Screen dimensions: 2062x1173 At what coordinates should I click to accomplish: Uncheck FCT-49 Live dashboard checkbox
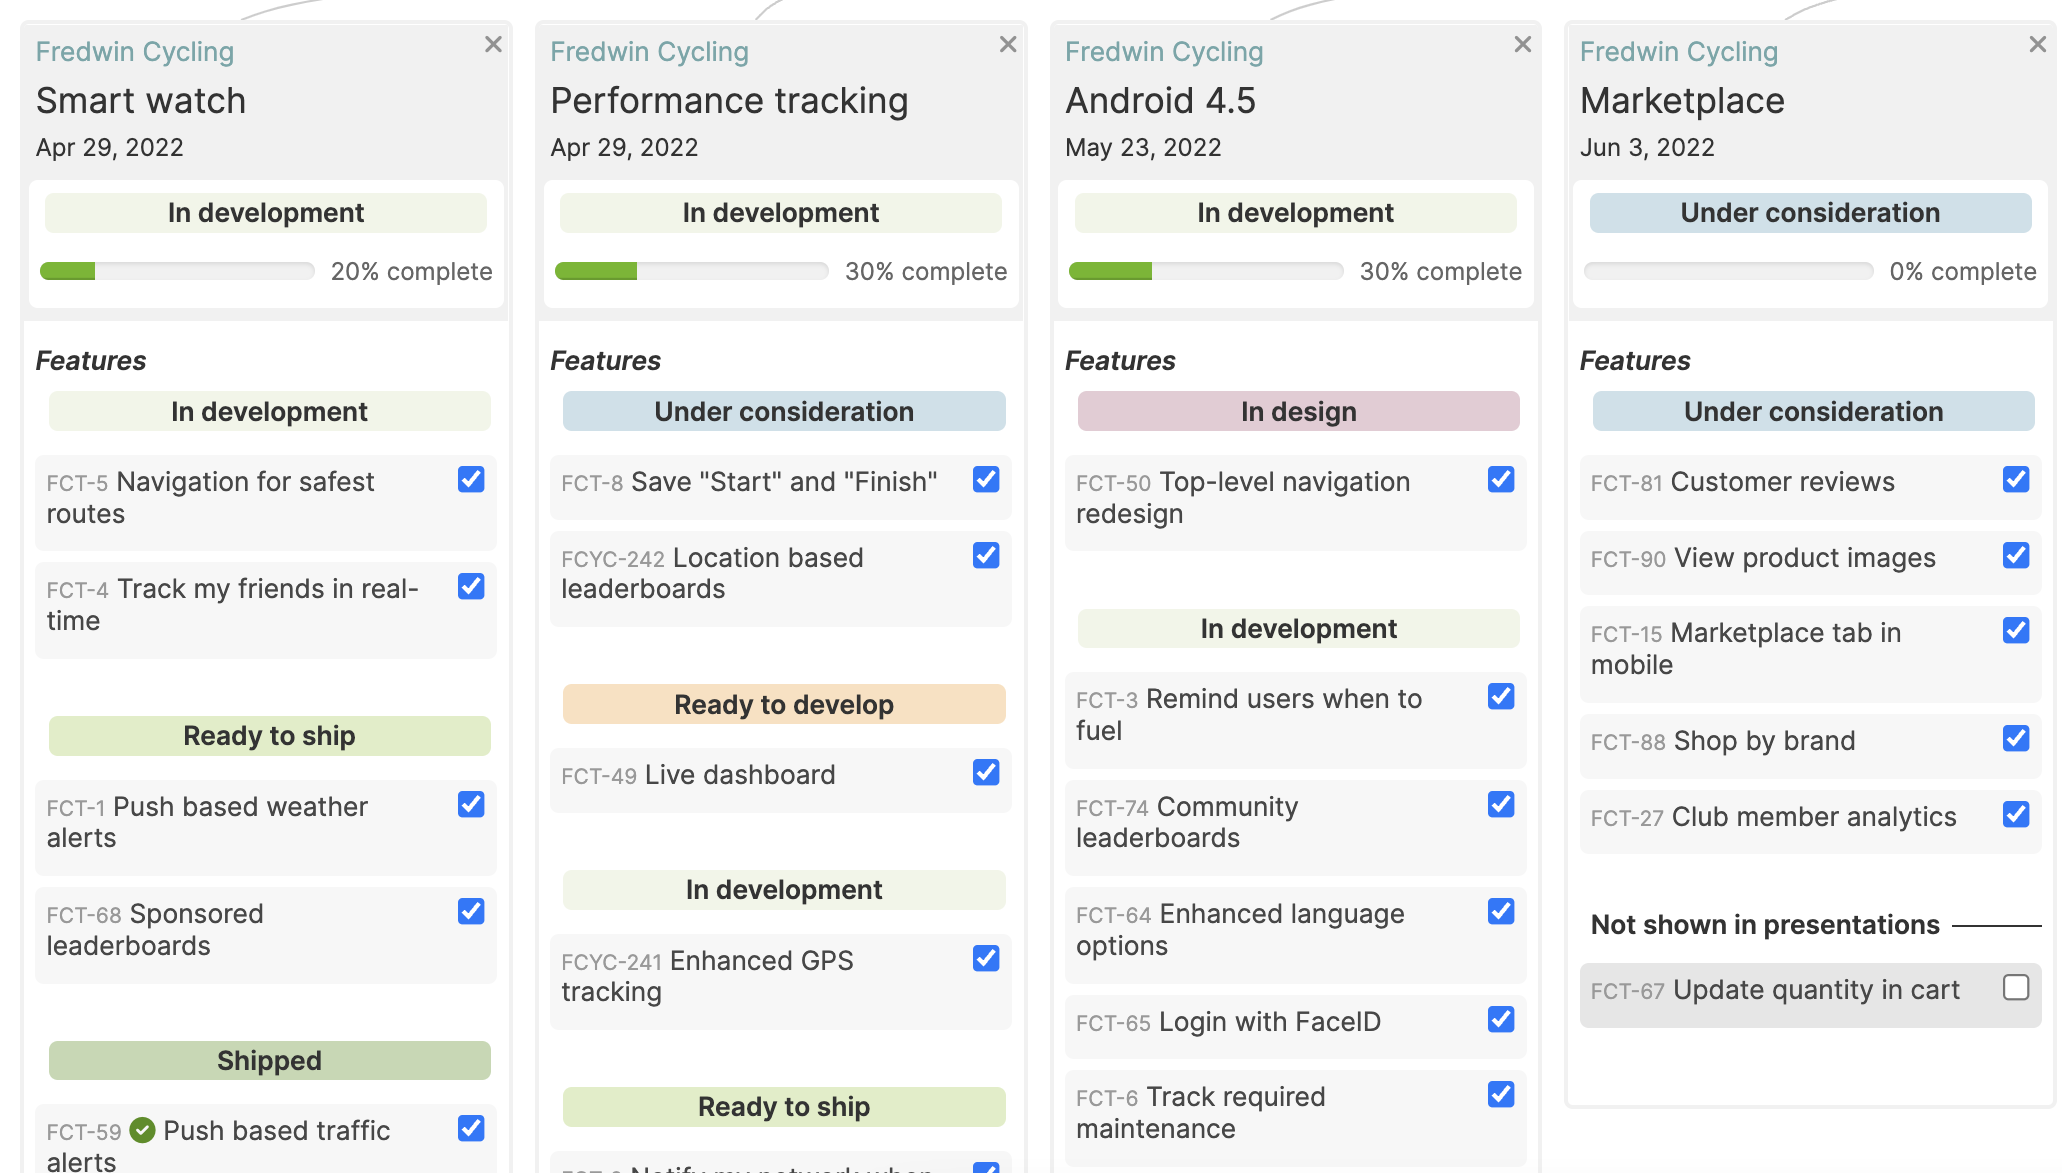[986, 773]
